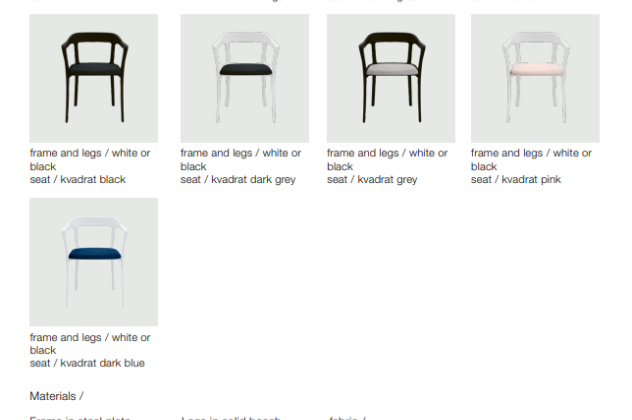Click the frame and legs text under pink chair
Image resolution: width=632 pixels, height=420 pixels.
[531, 160]
